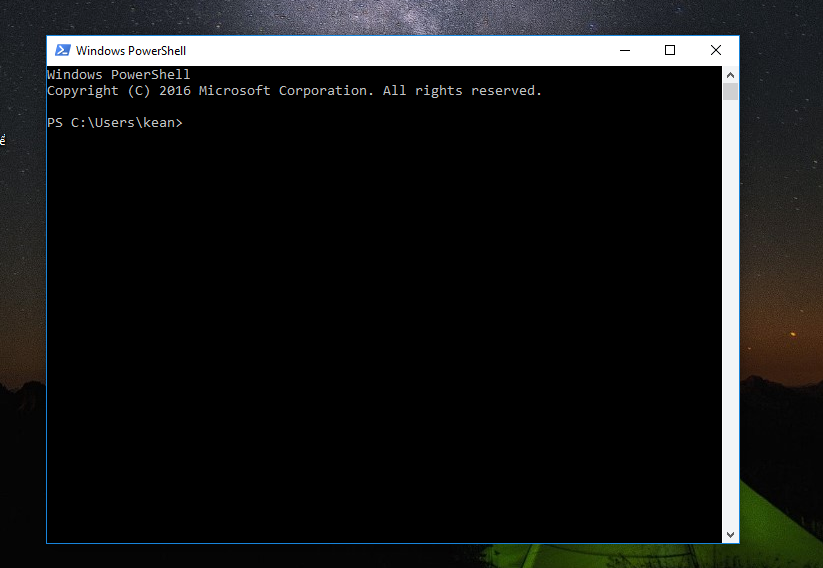Viewport: 823px width, 568px height.
Task: Close the Windows PowerShell window
Action: (716, 50)
